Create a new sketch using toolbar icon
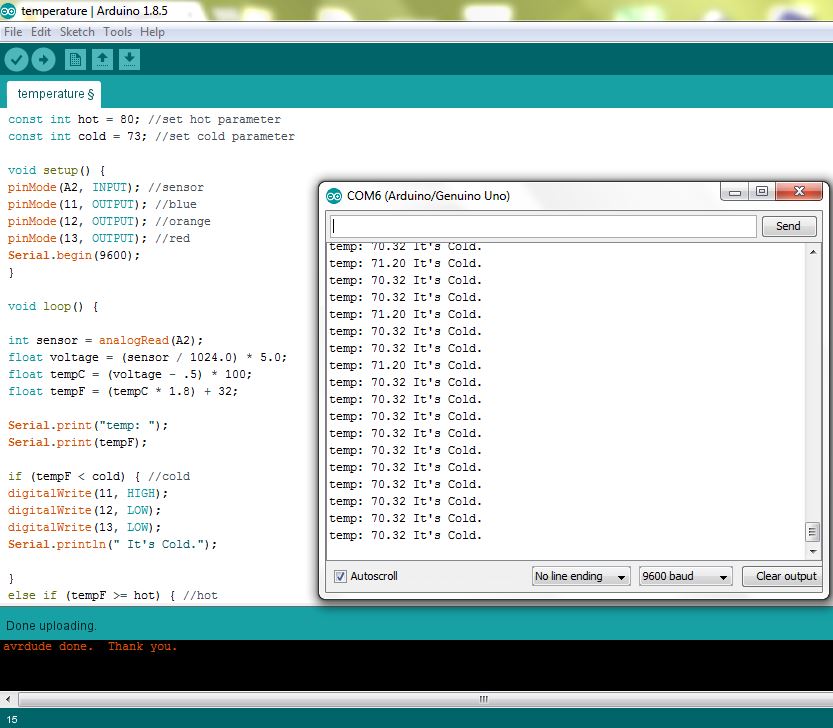This screenshot has height=728, width=833. coord(75,59)
